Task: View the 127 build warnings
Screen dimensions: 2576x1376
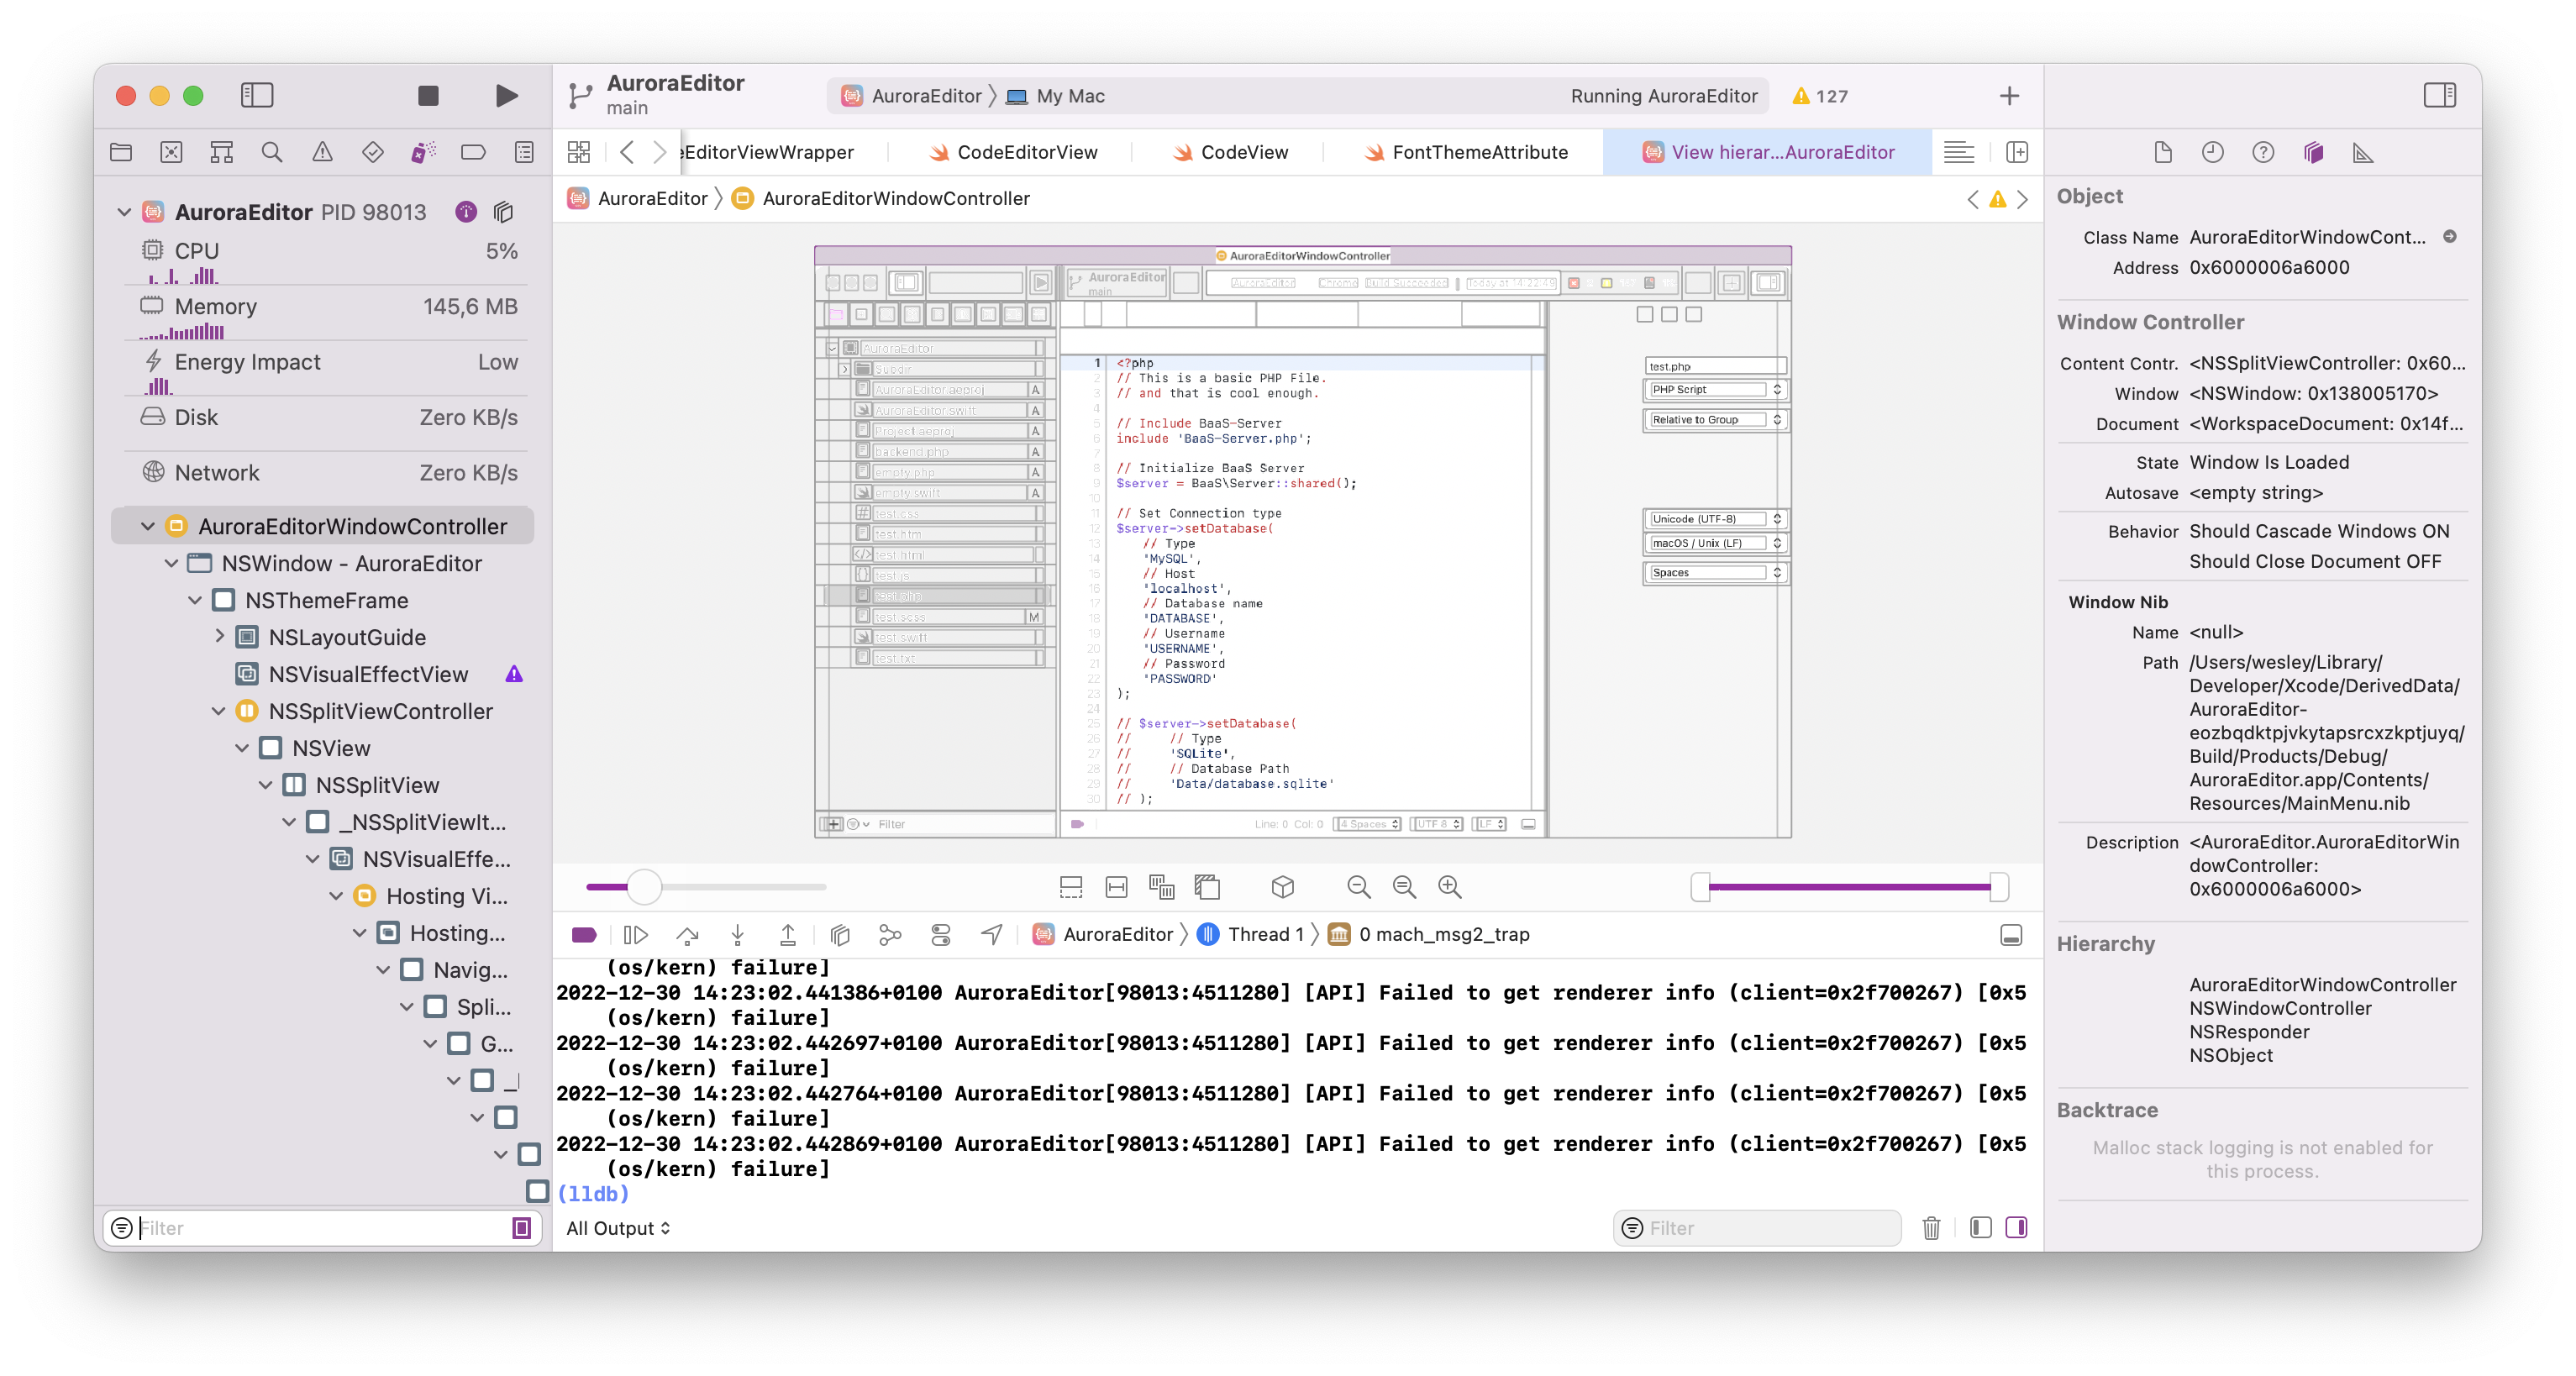Action: click(x=1820, y=95)
